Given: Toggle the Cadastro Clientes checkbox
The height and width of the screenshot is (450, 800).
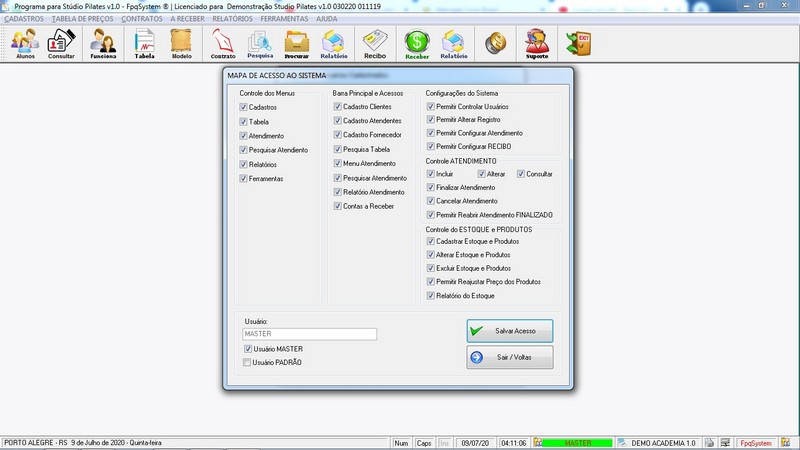Looking at the screenshot, I should pyautogui.click(x=337, y=106).
